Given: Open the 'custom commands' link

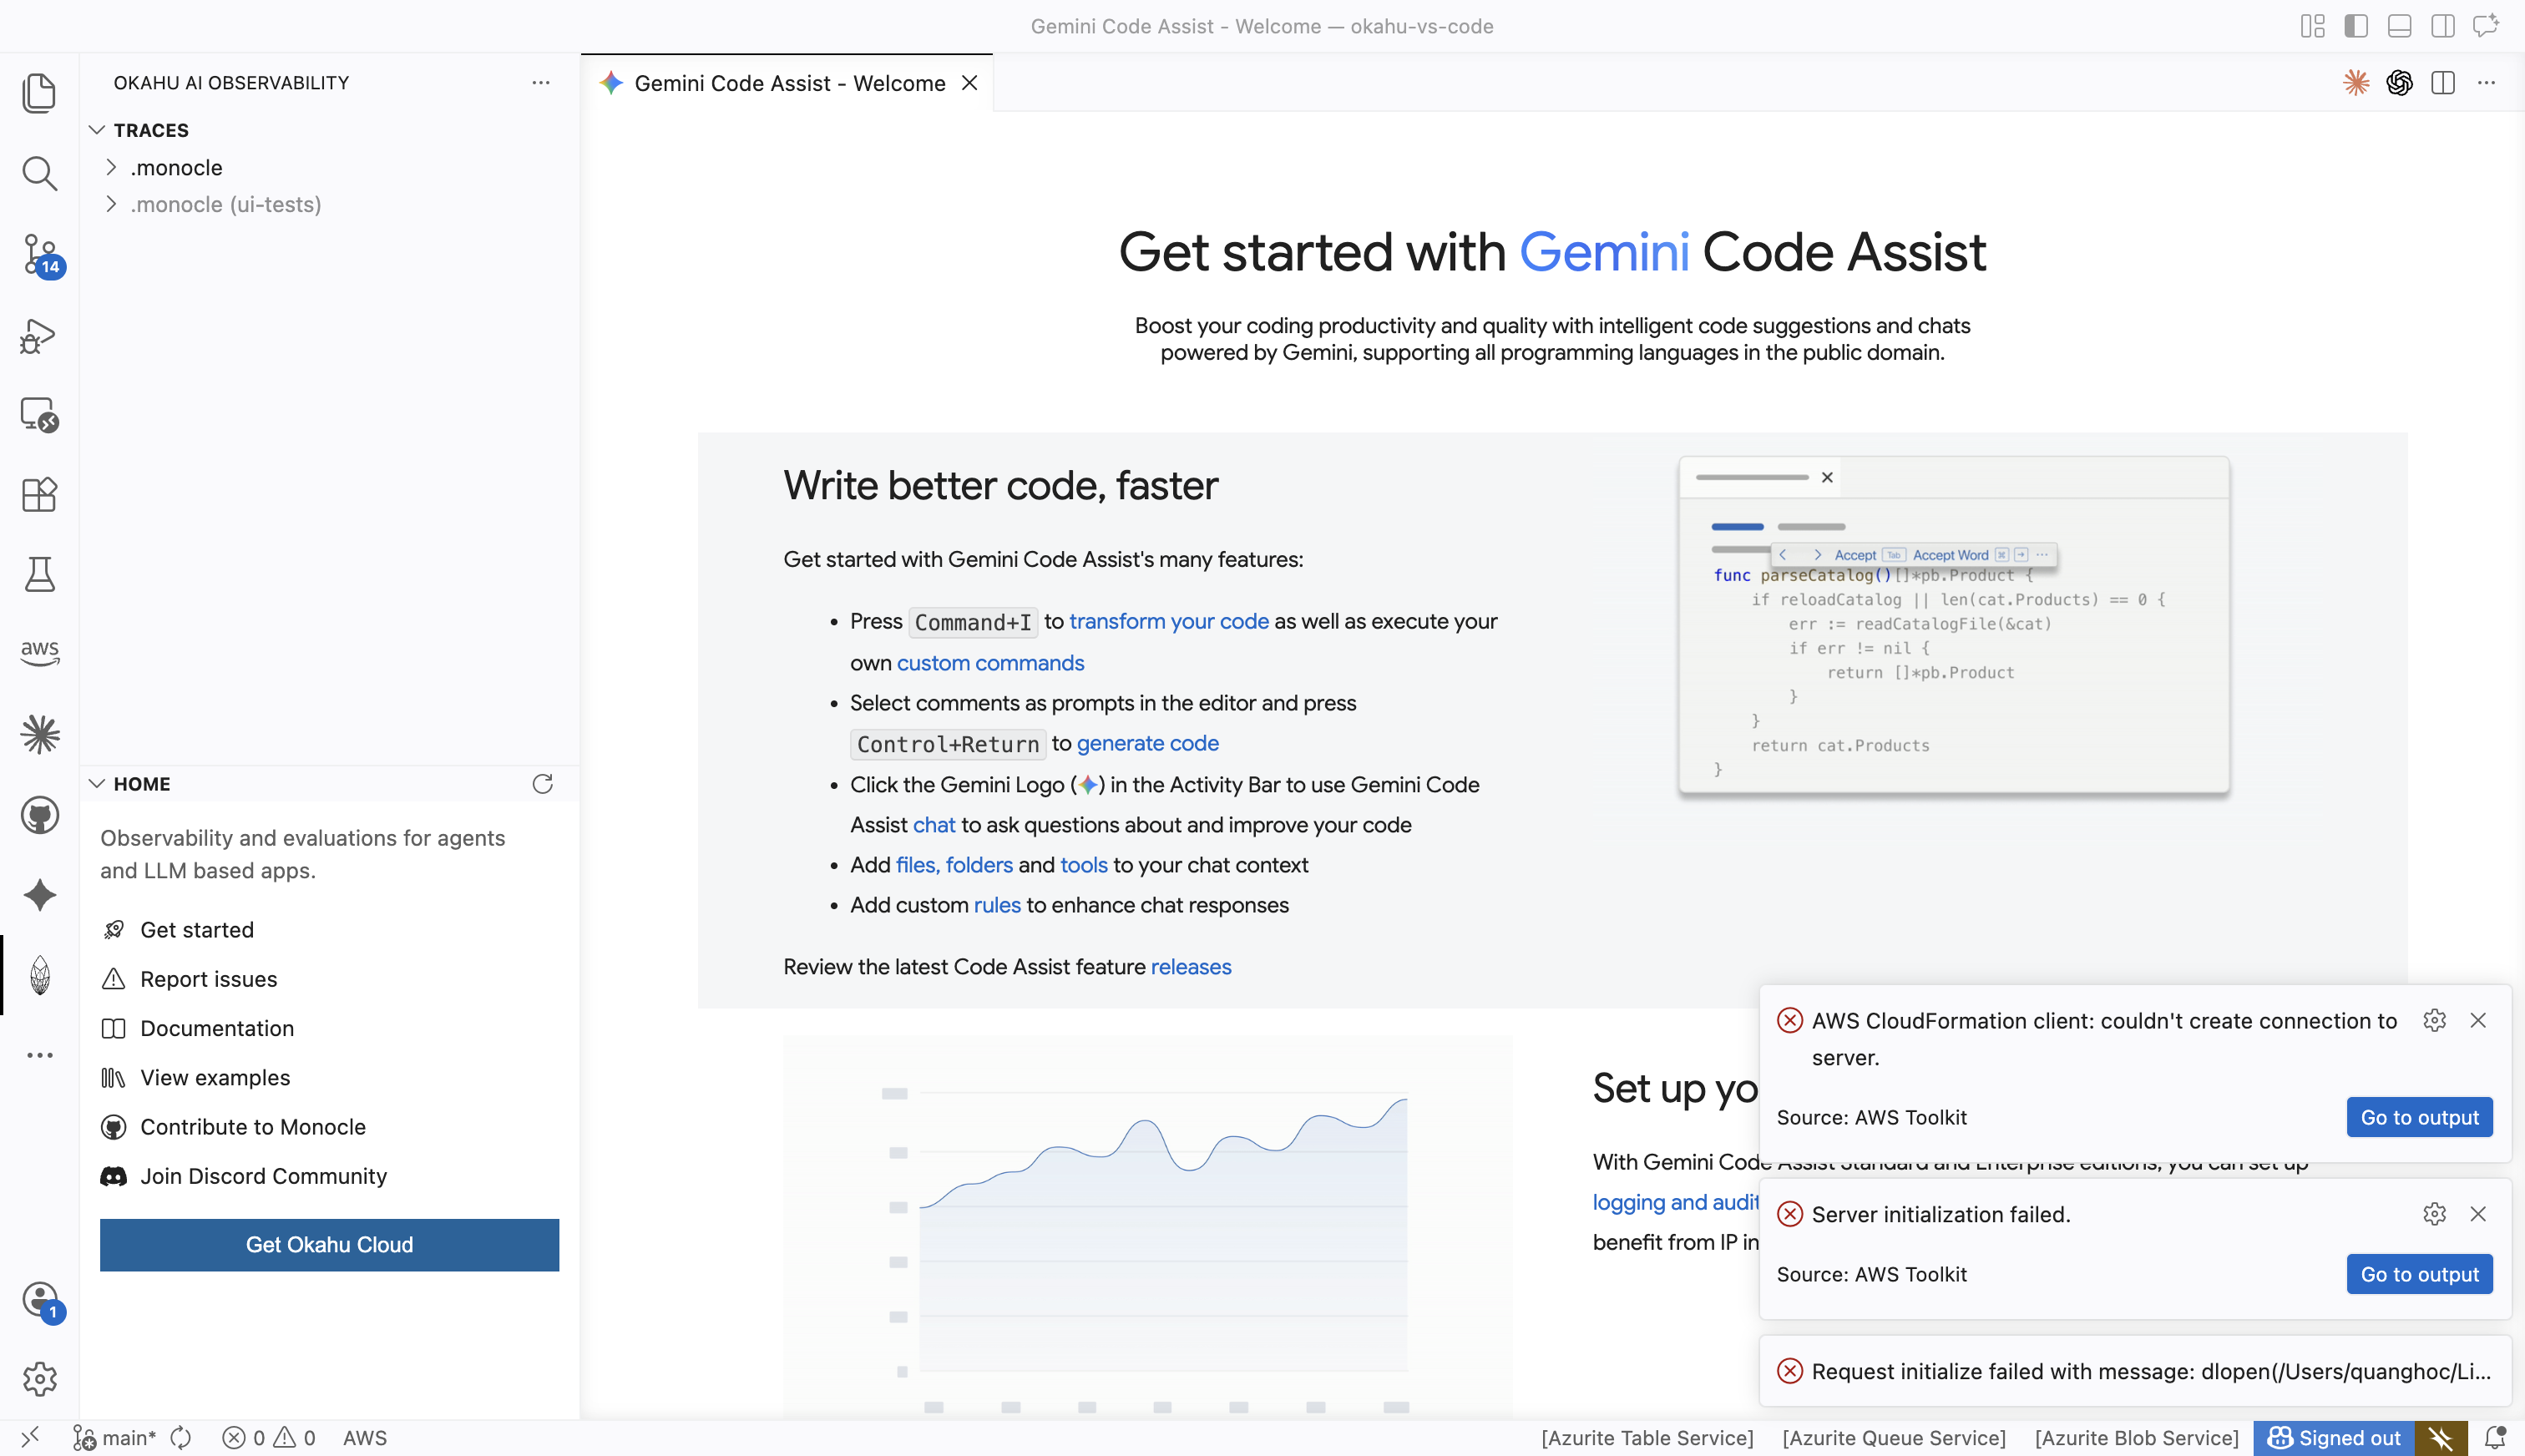Looking at the screenshot, I should tap(990, 662).
